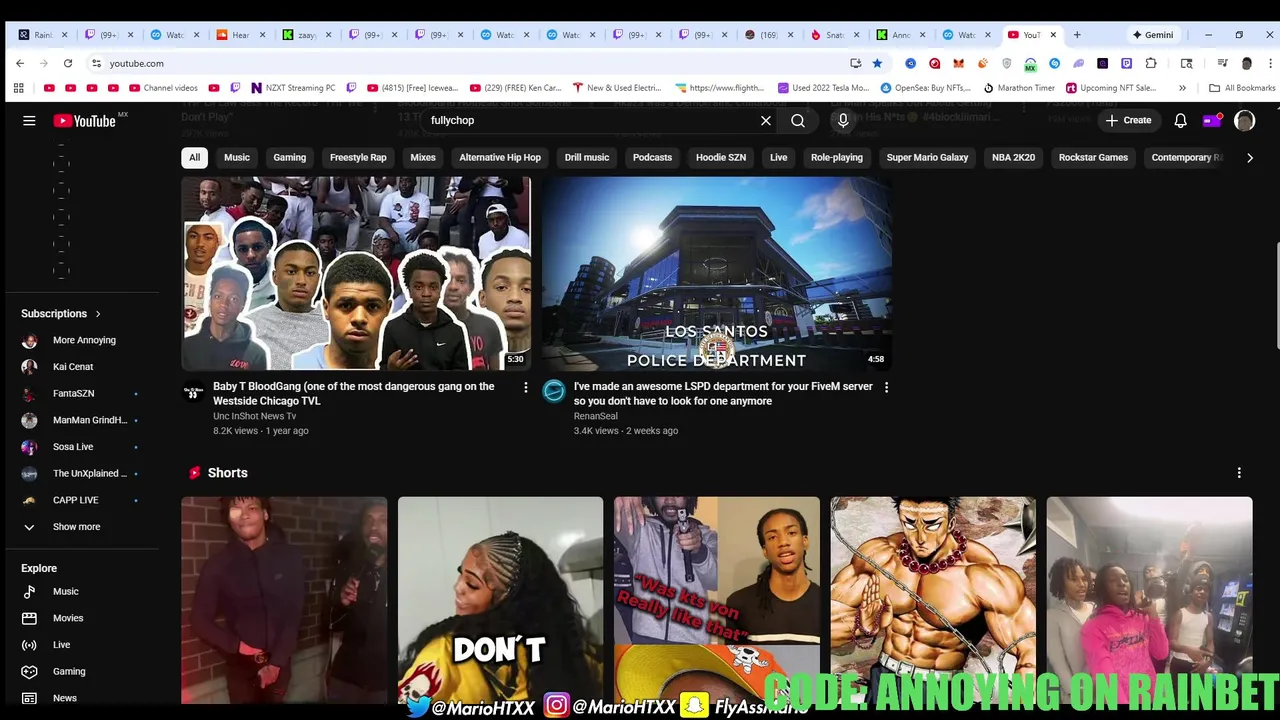Open a new browser tab
The width and height of the screenshot is (1280, 720).
[1077, 35]
